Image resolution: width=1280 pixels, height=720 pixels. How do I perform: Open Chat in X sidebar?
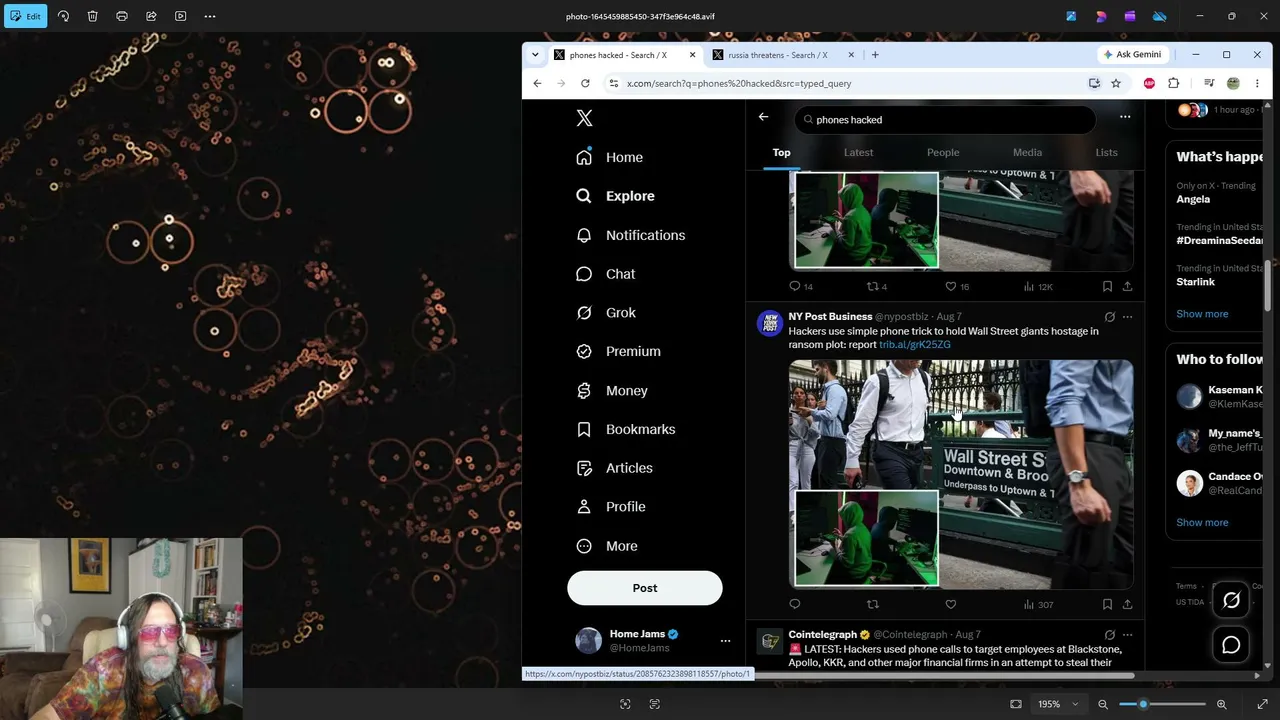tap(606, 274)
